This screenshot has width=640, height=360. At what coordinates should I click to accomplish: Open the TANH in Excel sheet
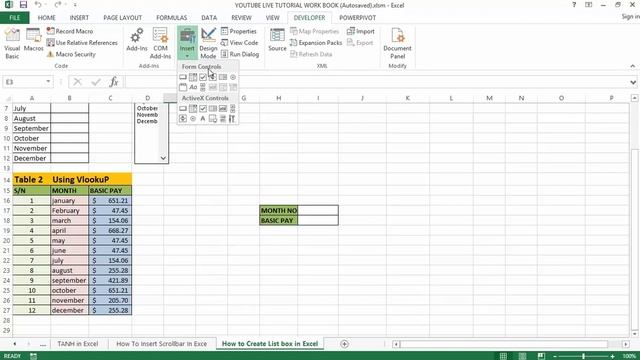tap(78, 344)
